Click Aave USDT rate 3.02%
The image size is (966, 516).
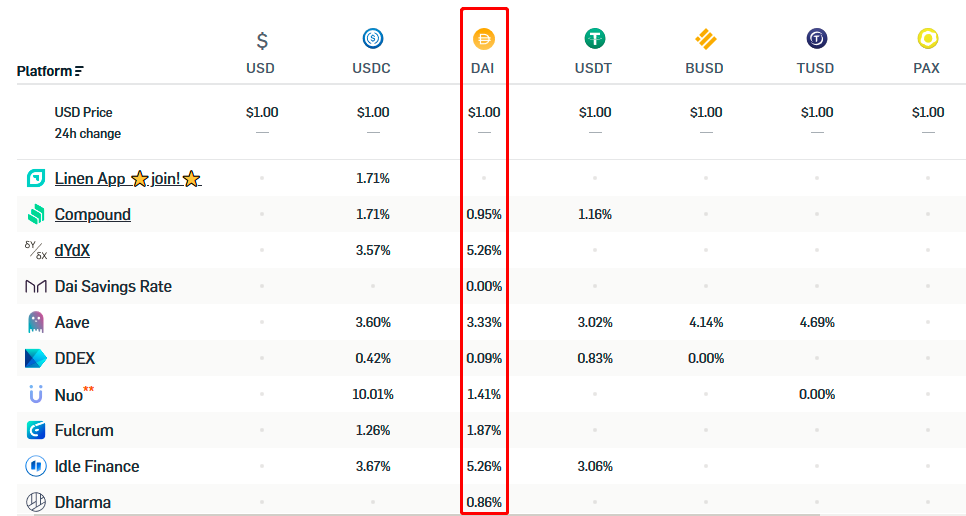595,322
